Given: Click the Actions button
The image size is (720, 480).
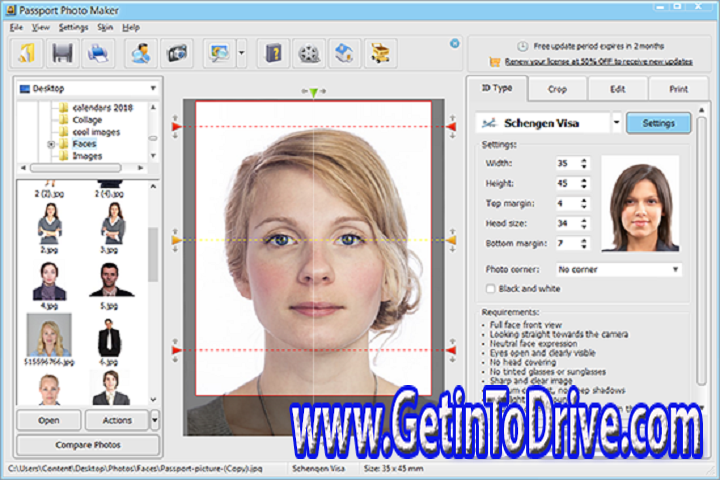Looking at the screenshot, I should pos(117,420).
